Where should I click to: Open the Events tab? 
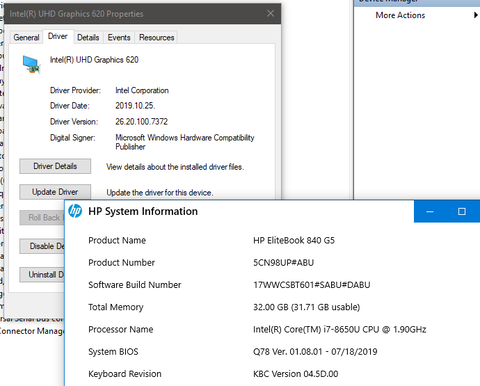[119, 37]
